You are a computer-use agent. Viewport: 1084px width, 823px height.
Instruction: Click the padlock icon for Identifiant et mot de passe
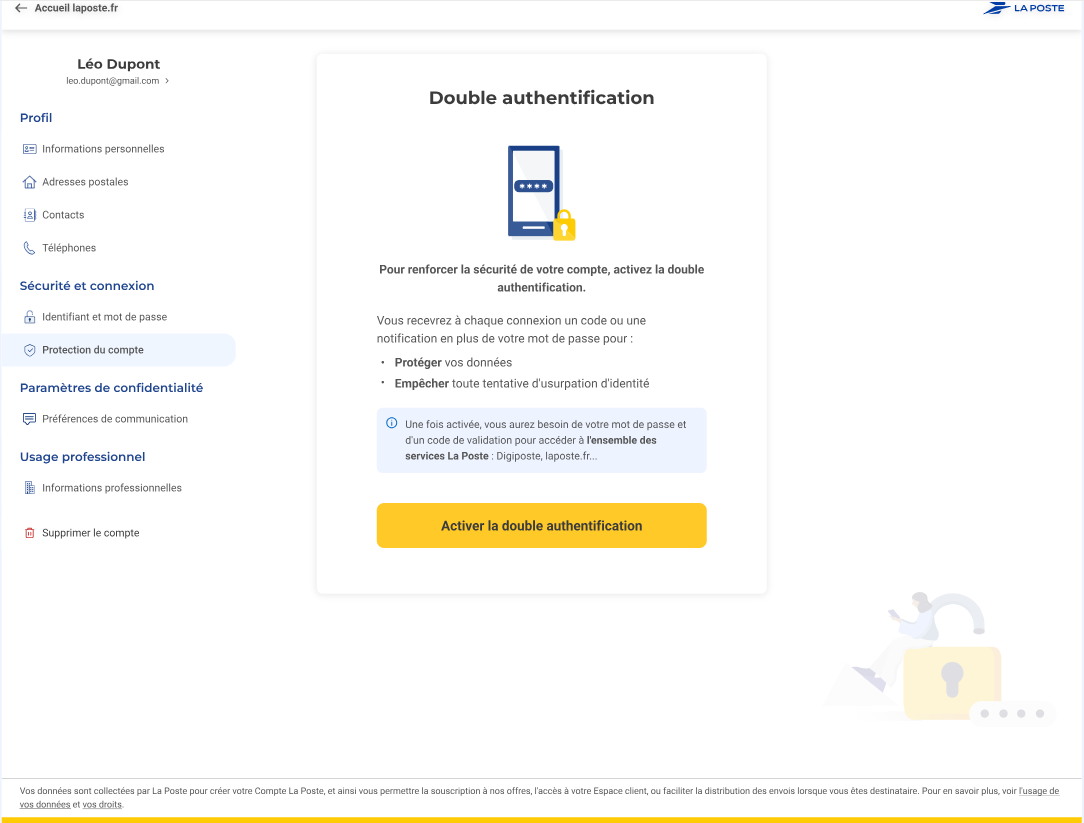pyautogui.click(x=29, y=317)
